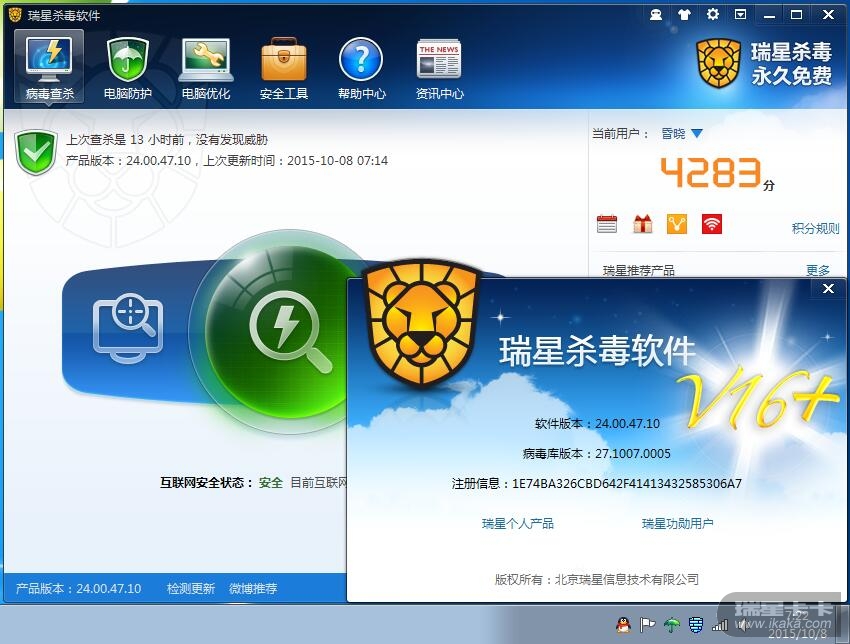Image resolution: width=850 pixels, height=644 pixels.
Task: Open QQ penguin icon in system tray
Action: tap(623, 625)
